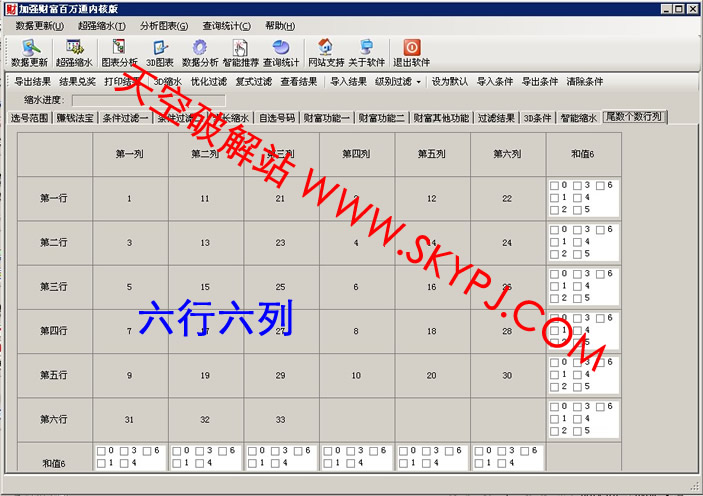Switch to the 财富功能一 tab

coord(327,118)
